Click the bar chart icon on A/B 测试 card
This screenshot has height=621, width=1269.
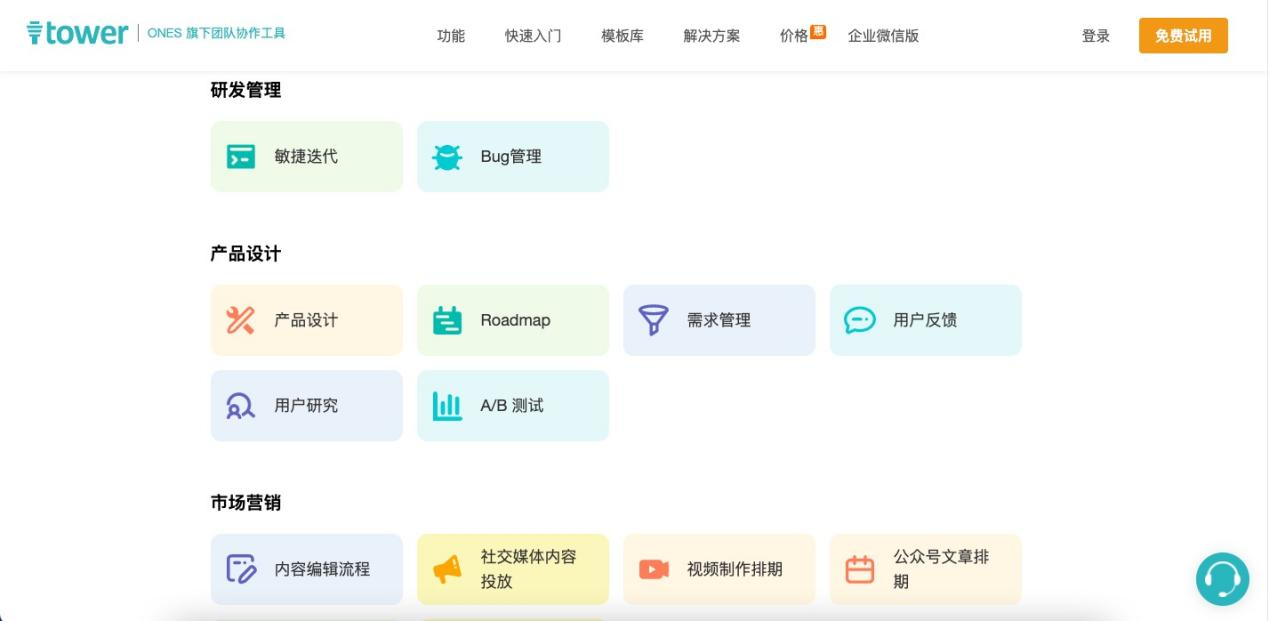click(x=447, y=406)
